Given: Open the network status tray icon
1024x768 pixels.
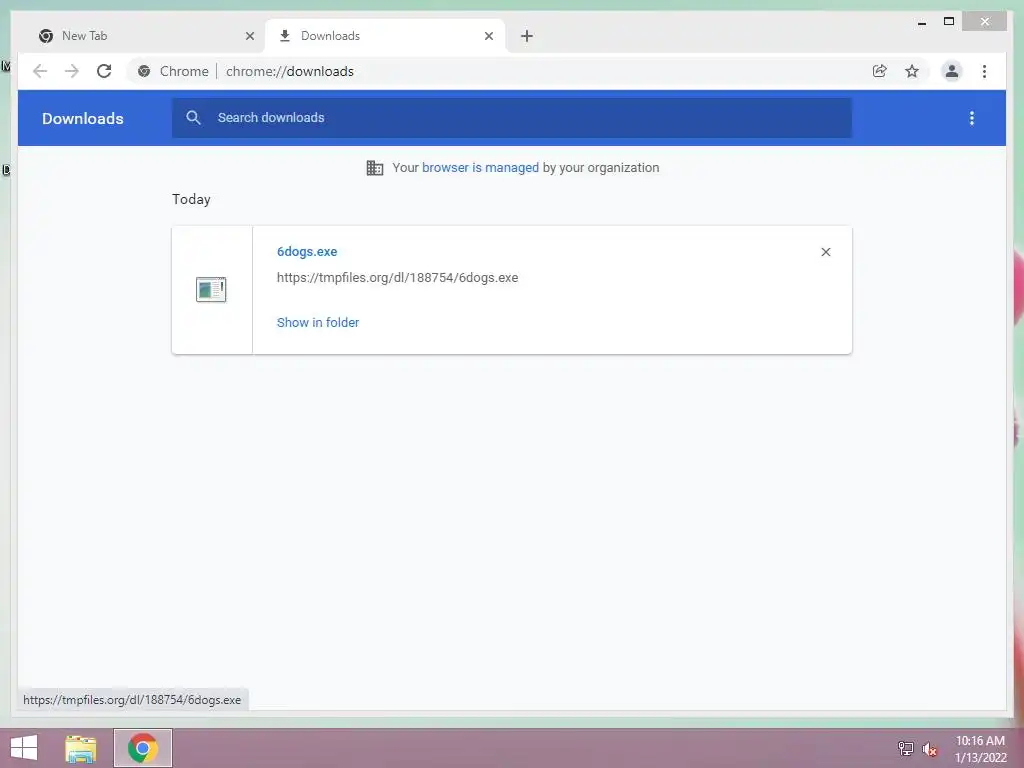Looking at the screenshot, I should point(905,748).
